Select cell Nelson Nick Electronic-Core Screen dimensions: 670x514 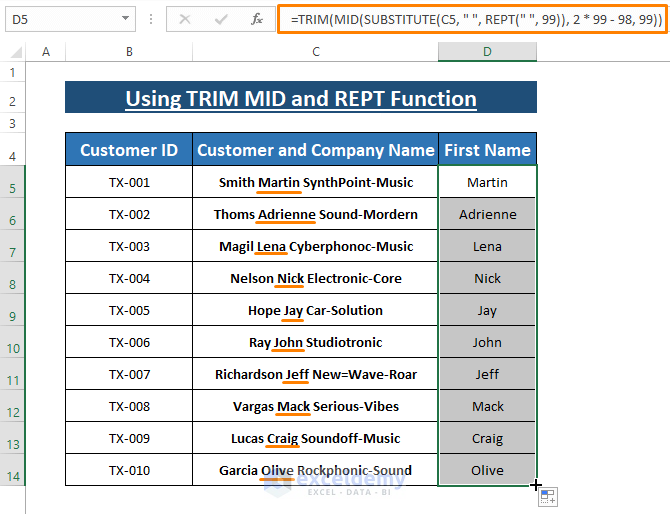[x=315, y=278]
